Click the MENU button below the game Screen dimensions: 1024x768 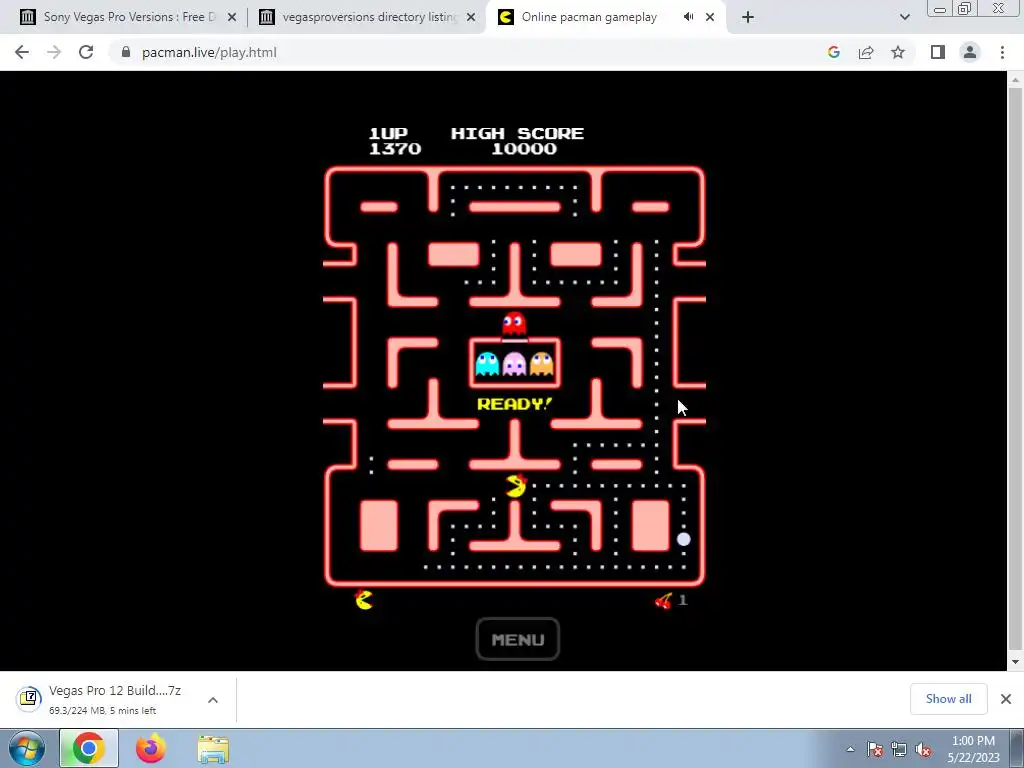517,639
